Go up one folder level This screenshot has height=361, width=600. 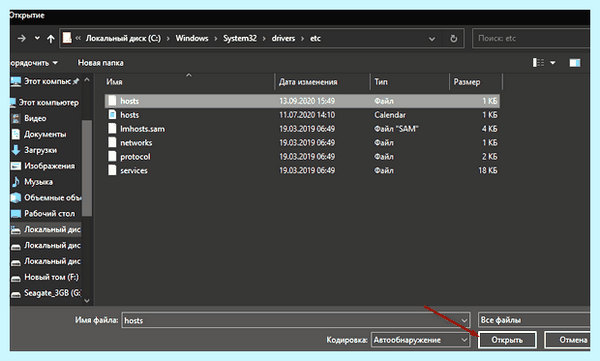[51, 38]
